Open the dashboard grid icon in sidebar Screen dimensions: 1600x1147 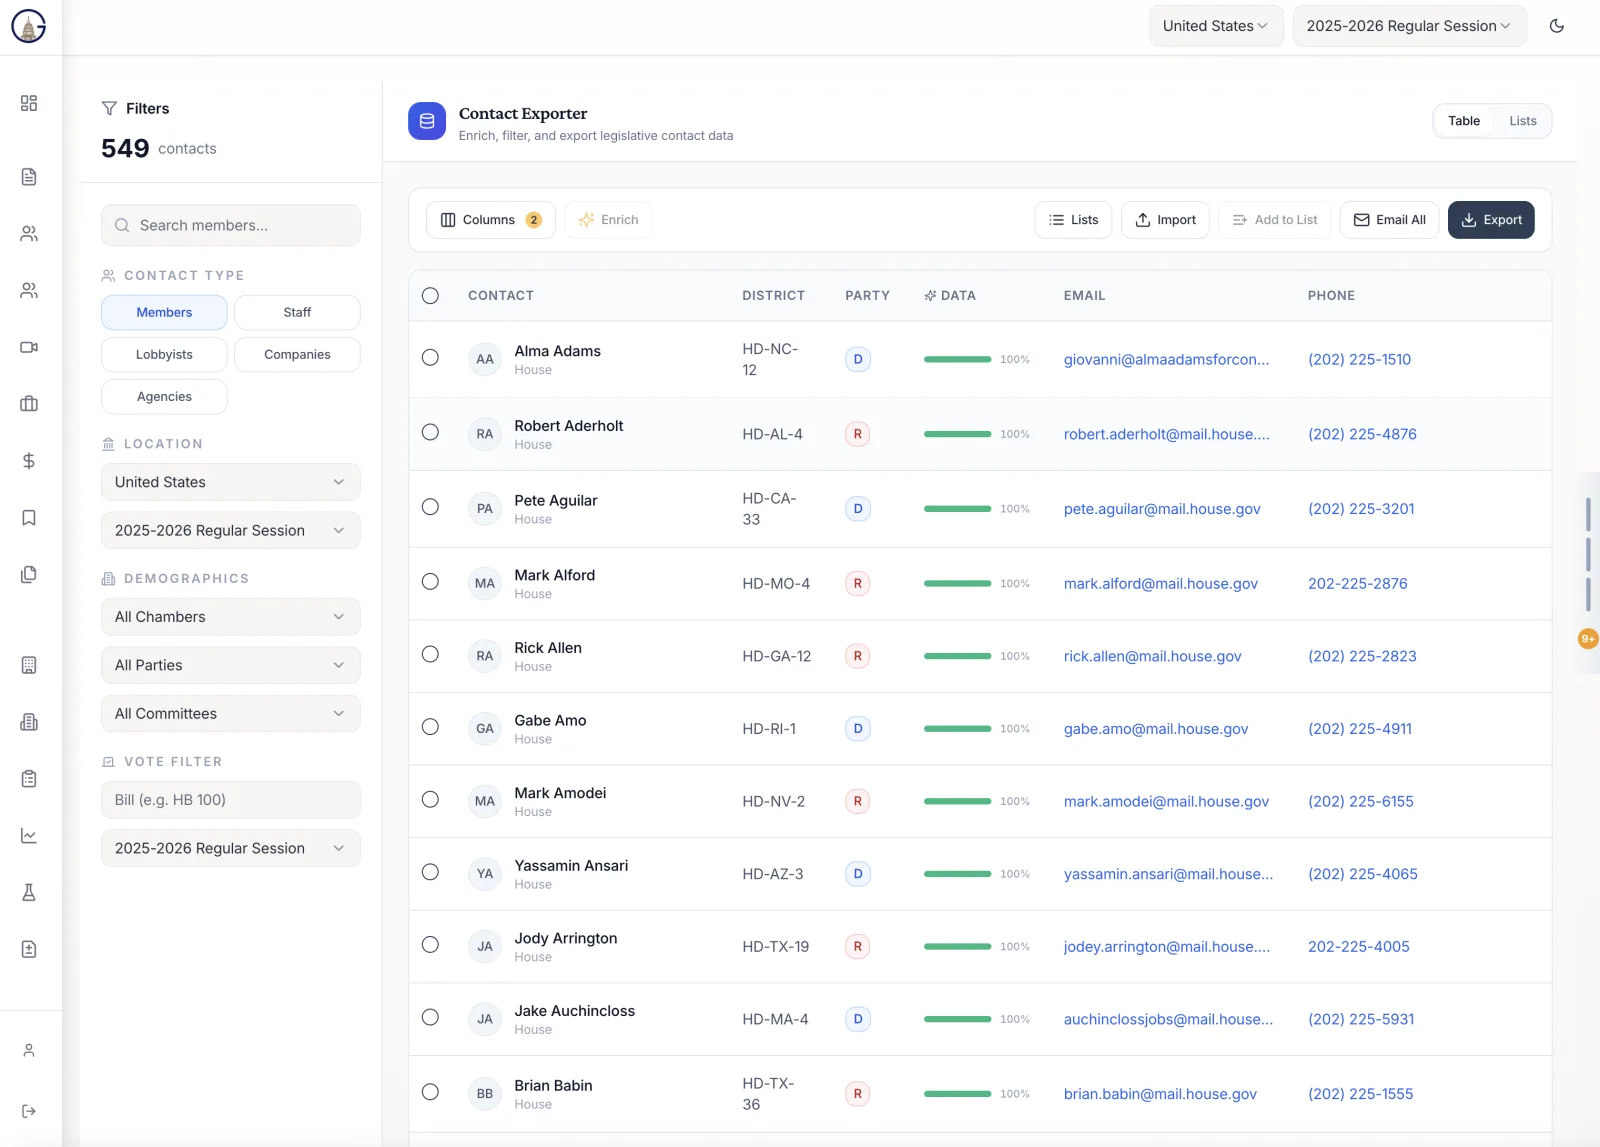[x=29, y=103]
